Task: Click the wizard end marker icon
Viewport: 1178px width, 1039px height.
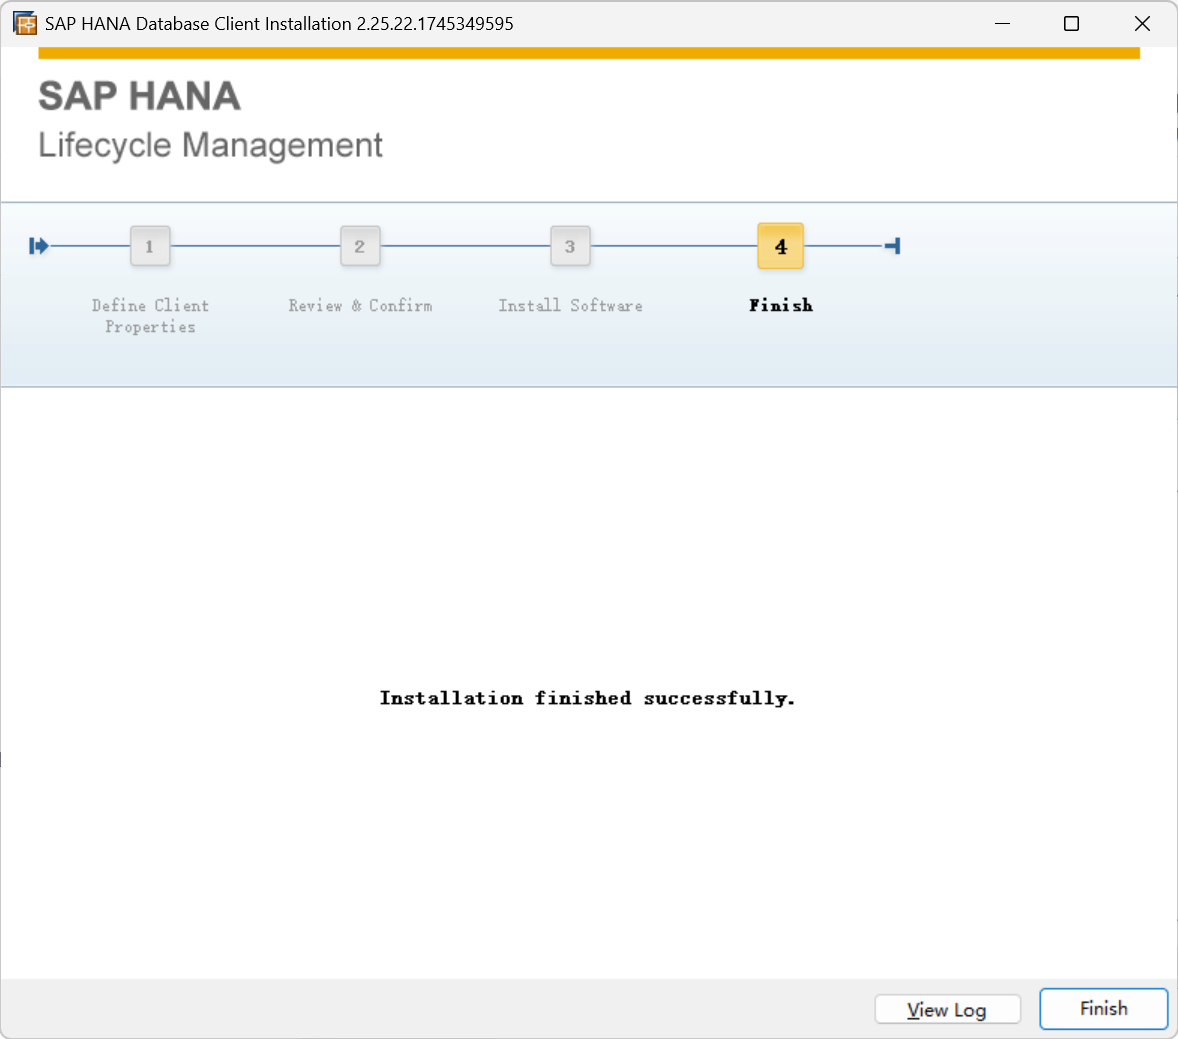Action: 893,246
